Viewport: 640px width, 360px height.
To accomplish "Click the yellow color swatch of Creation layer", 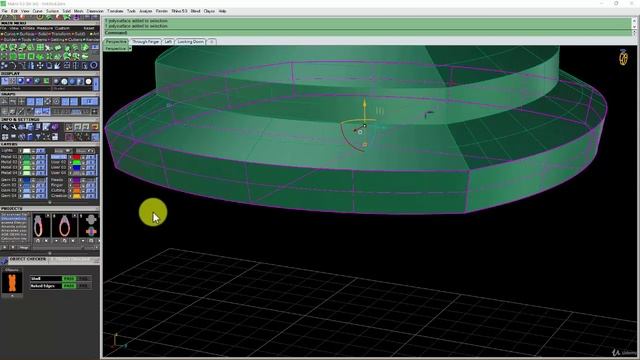I will 76,196.
